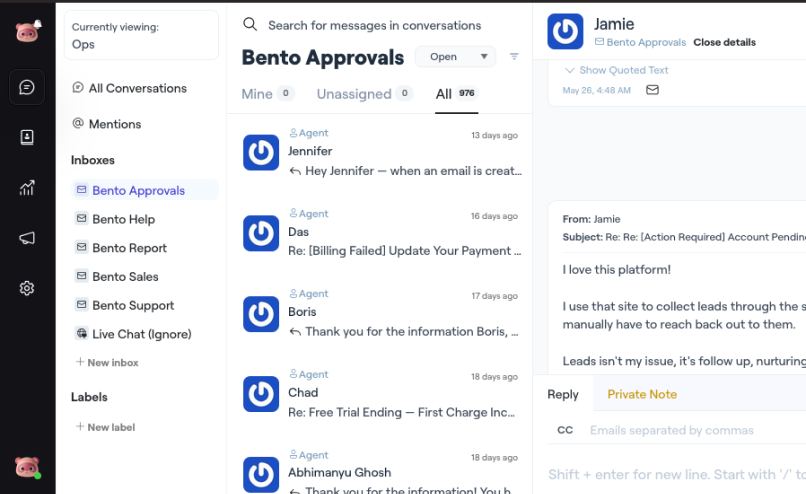The image size is (806, 494).
Task: Select the Live Chat (Ignore) inbox
Action: [x=145, y=334]
